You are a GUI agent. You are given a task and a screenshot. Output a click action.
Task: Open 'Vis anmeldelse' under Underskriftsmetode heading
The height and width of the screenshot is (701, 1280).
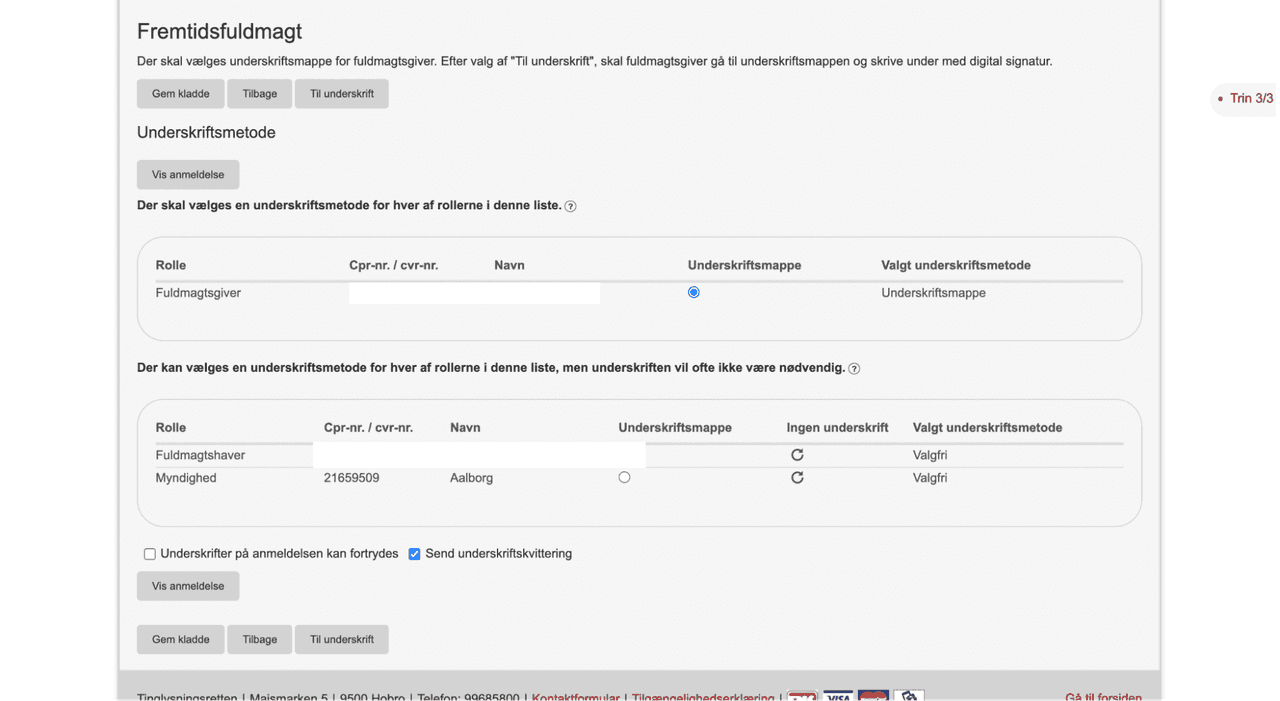click(188, 175)
